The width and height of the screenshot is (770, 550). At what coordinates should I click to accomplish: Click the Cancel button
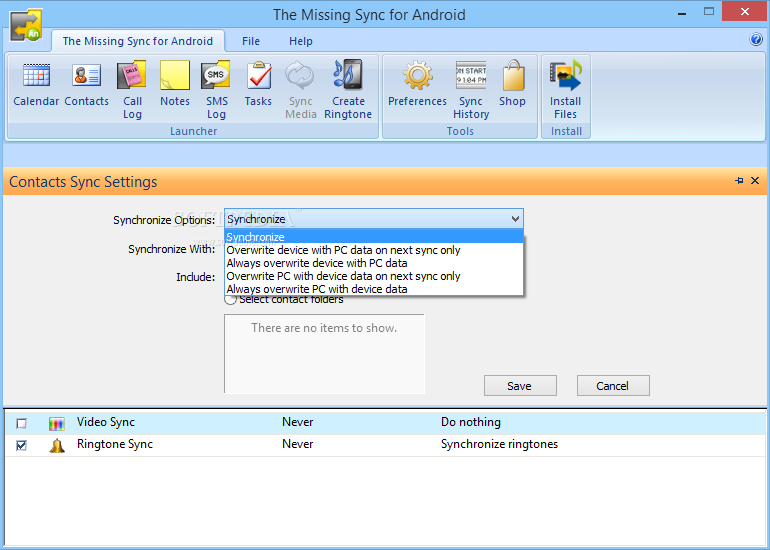(613, 386)
